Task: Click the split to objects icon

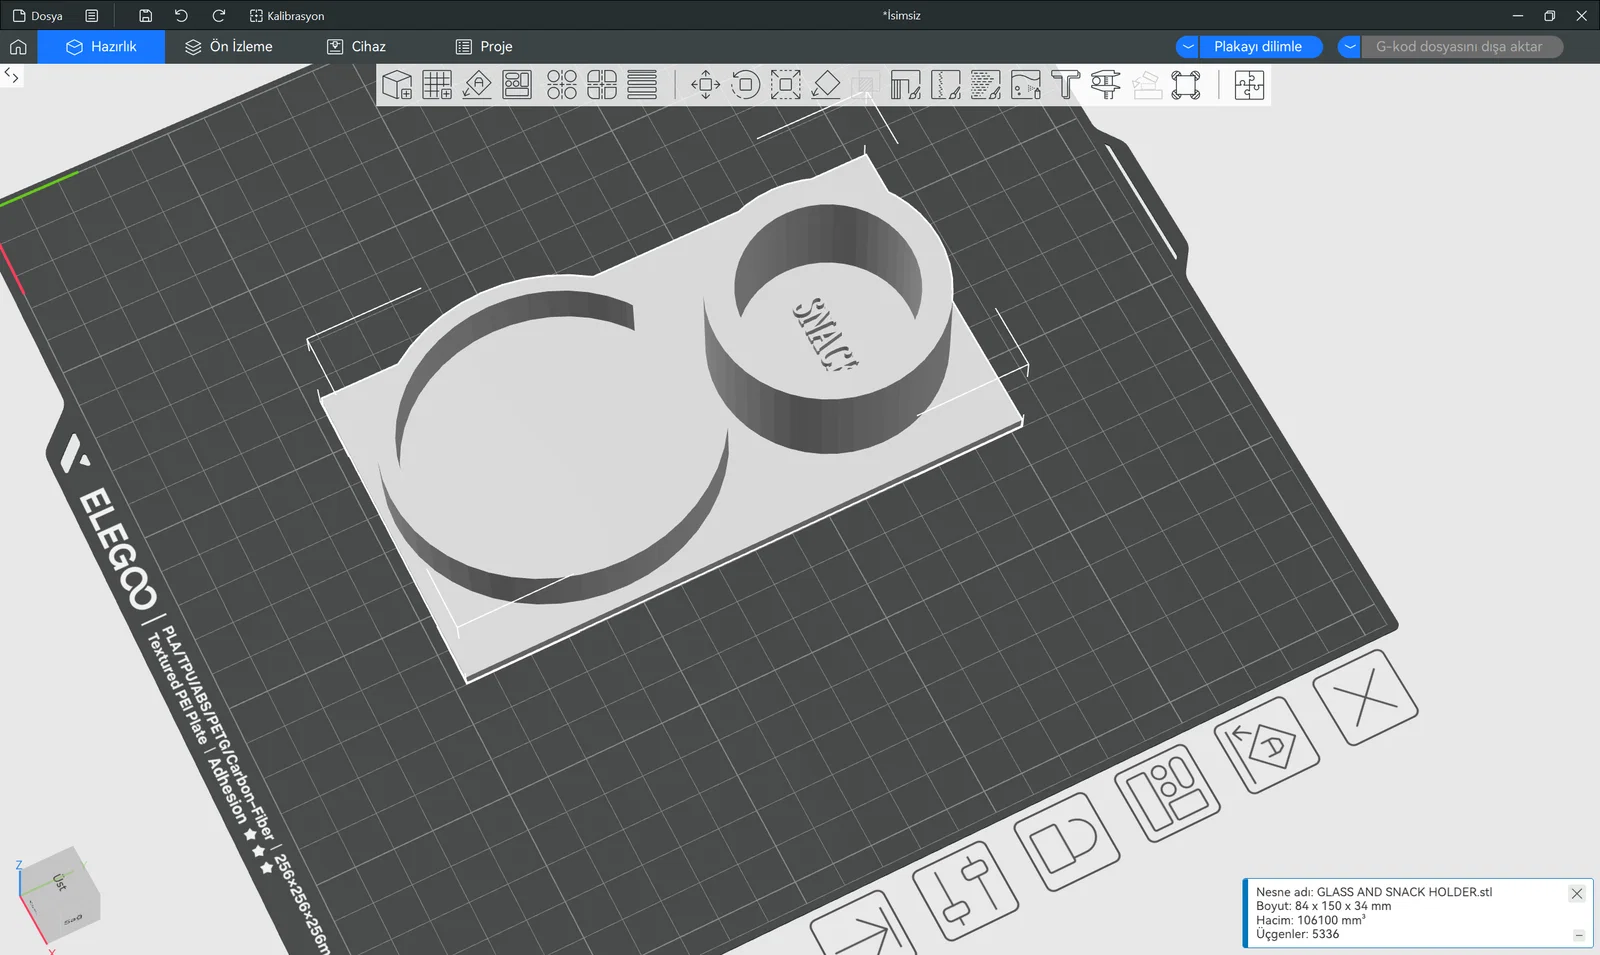Action: 562,85
